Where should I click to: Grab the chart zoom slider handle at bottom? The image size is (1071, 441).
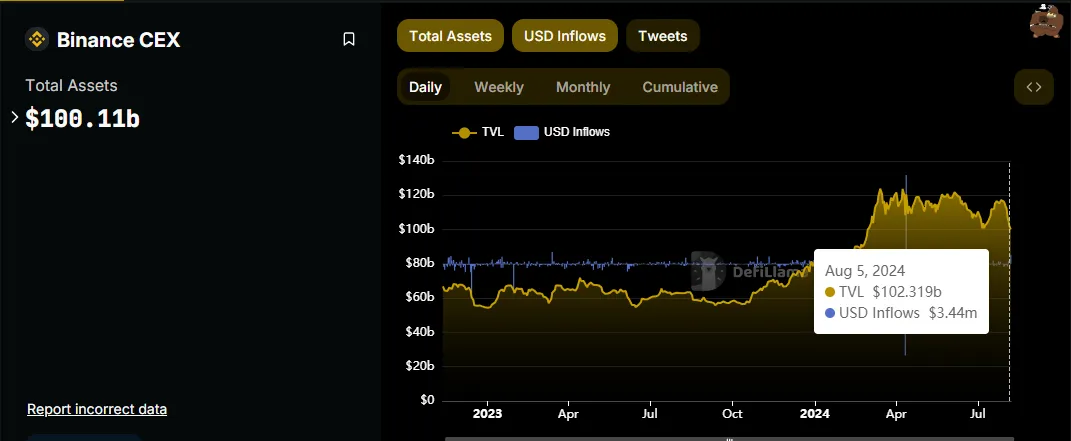(x=729, y=437)
